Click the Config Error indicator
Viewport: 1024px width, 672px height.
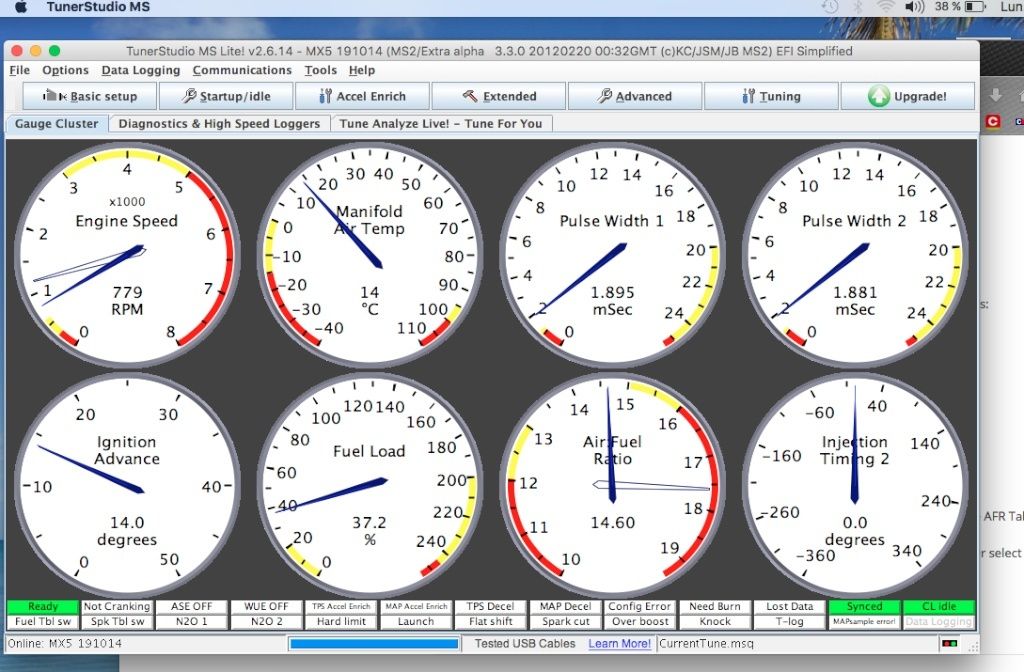640,607
